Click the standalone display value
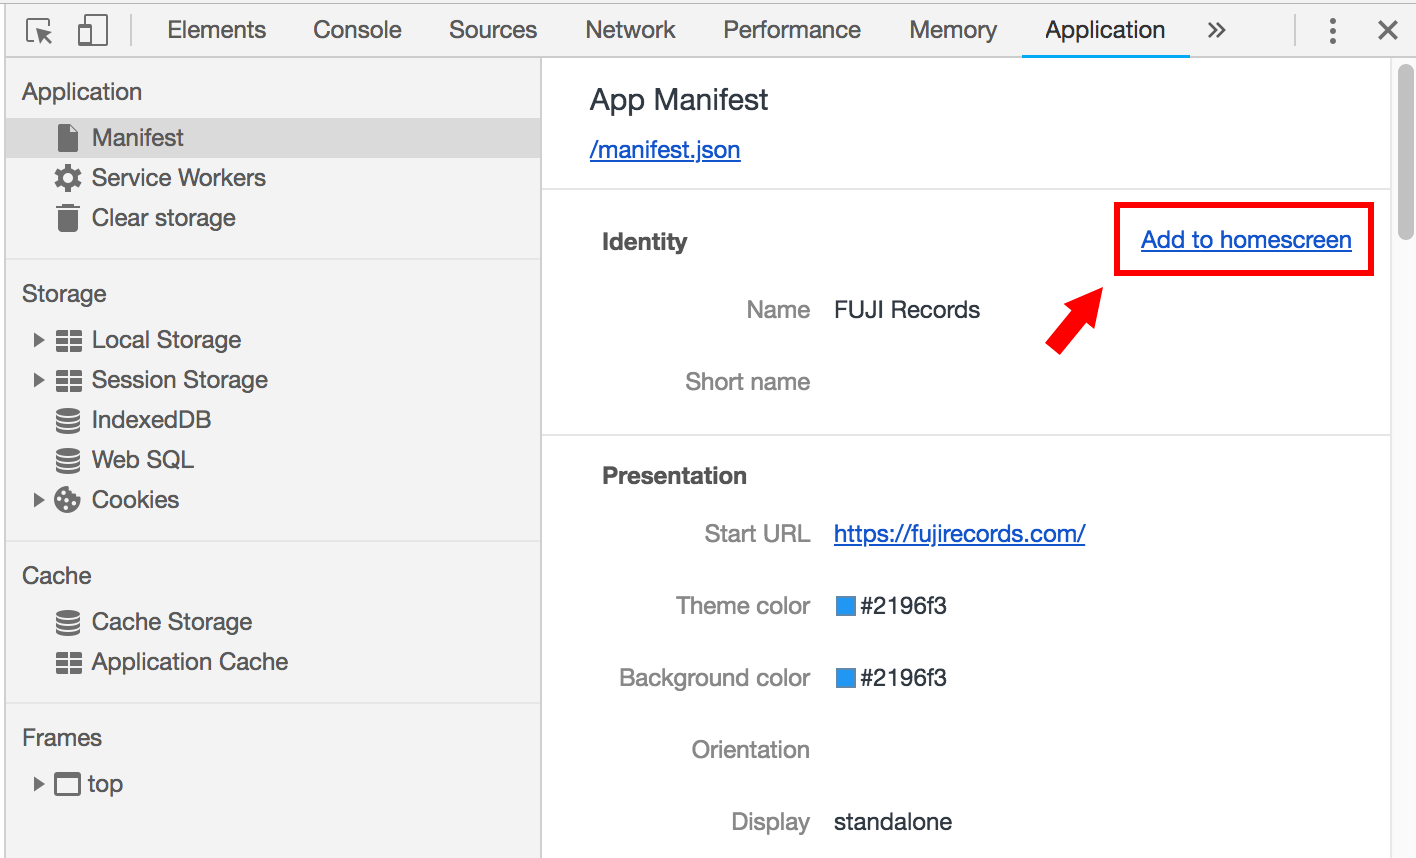The width and height of the screenshot is (1416, 858). coord(893,822)
